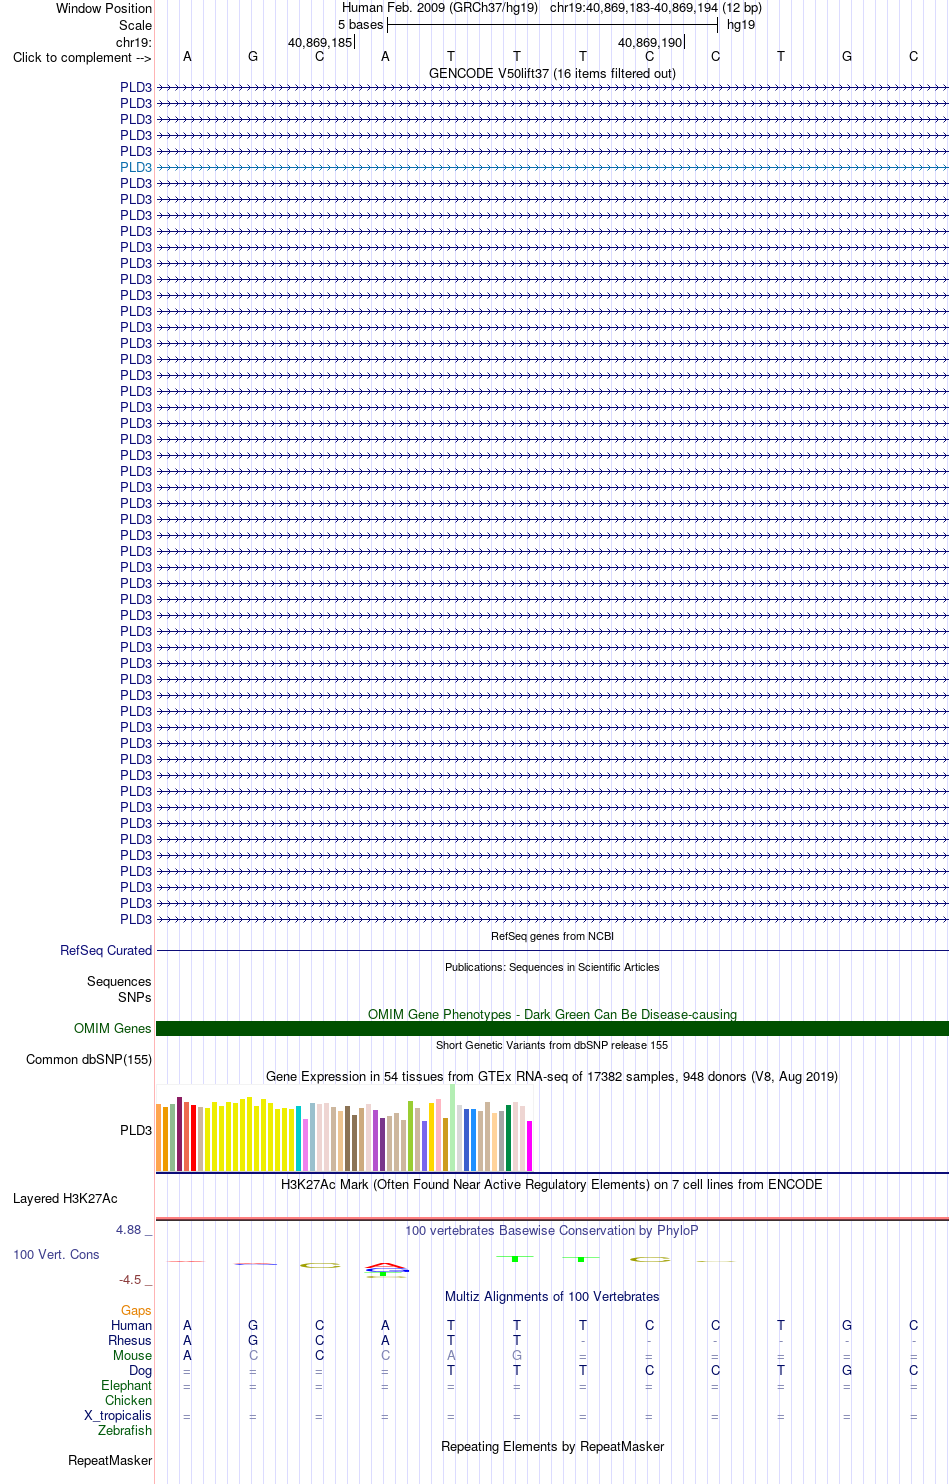Click the 'Scale' track label
The width and height of the screenshot is (950, 1484).
pyautogui.click(x=136, y=25)
